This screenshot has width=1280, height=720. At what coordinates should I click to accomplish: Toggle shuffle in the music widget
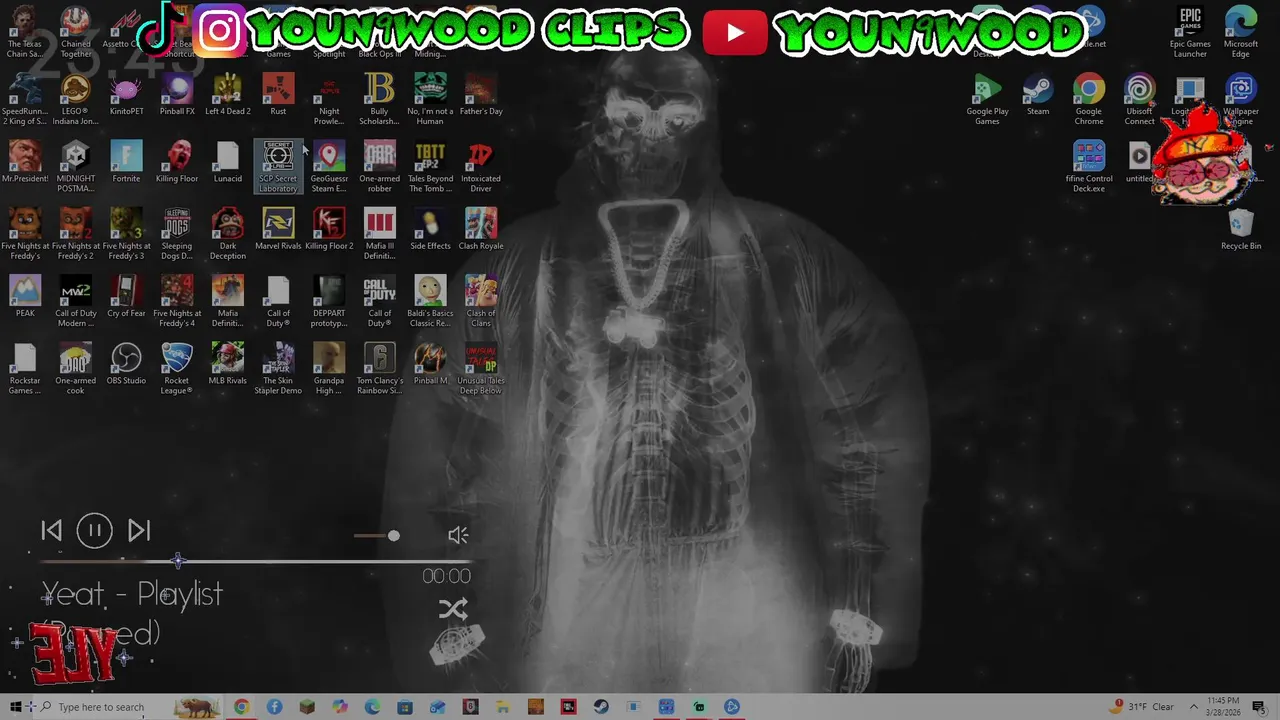point(453,609)
